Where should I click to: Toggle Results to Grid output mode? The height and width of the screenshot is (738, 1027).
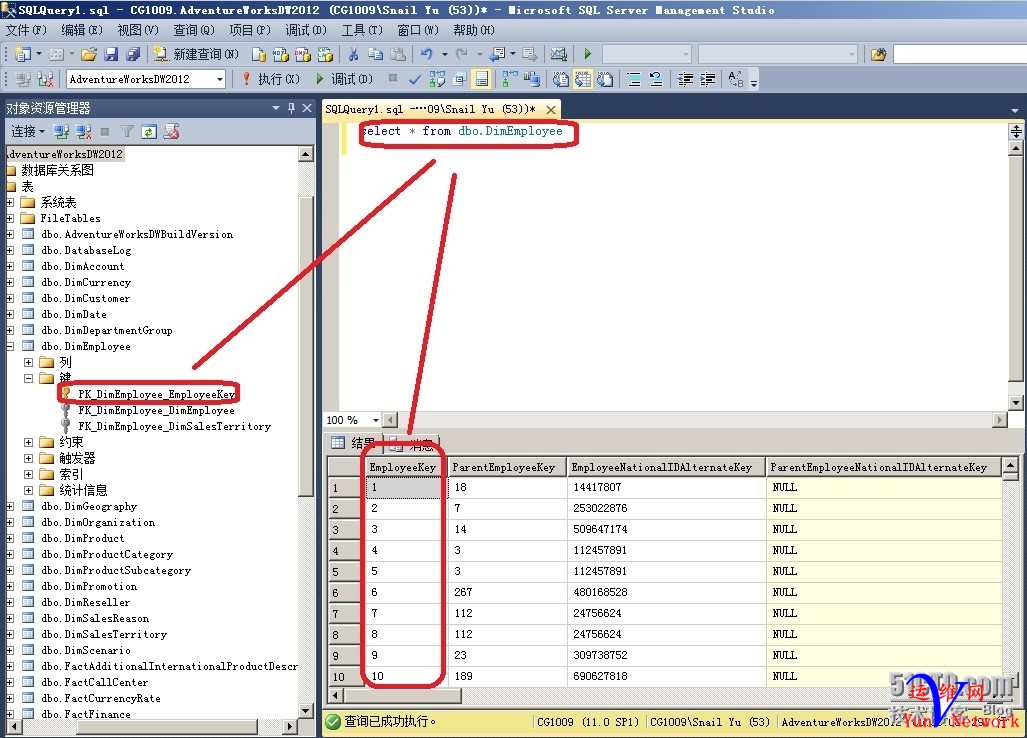tap(582, 79)
